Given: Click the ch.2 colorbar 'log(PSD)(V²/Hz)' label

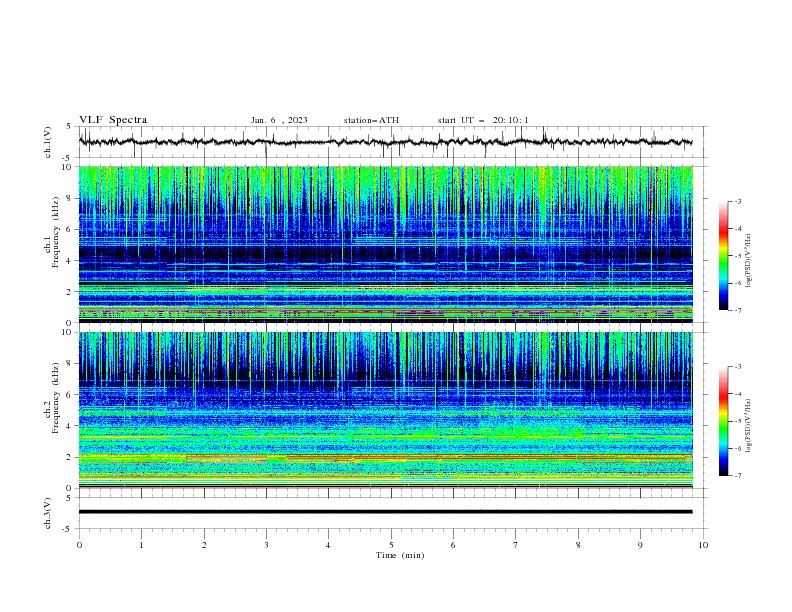Looking at the screenshot, I should tap(749, 425).
